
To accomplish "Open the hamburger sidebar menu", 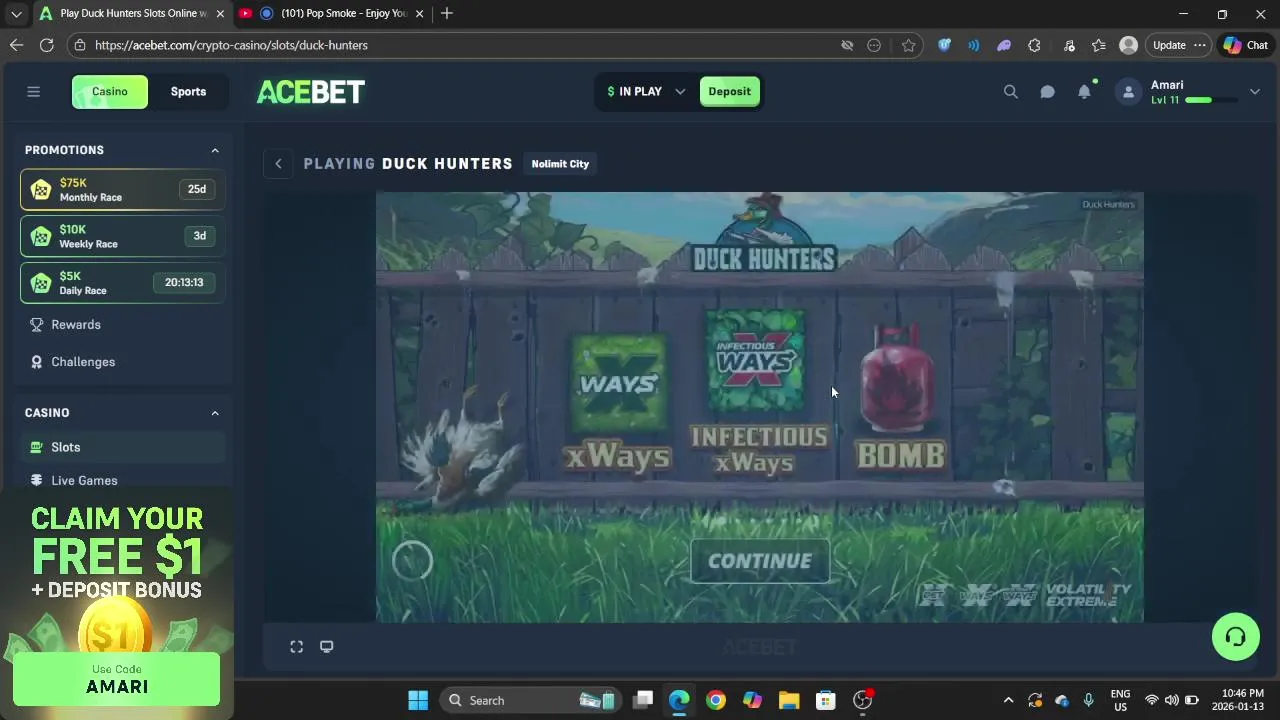I will pyautogui.click(x=33, y=92).
